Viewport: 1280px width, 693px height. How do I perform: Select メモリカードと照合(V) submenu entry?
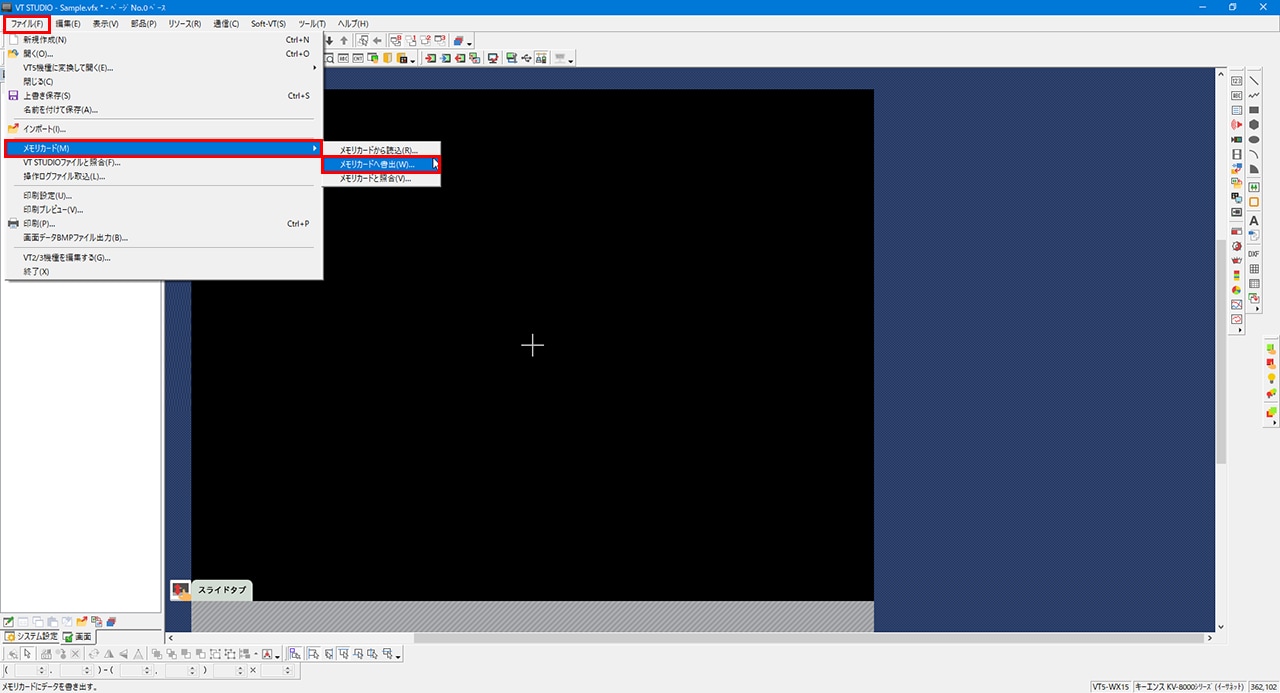pos(375,178)
